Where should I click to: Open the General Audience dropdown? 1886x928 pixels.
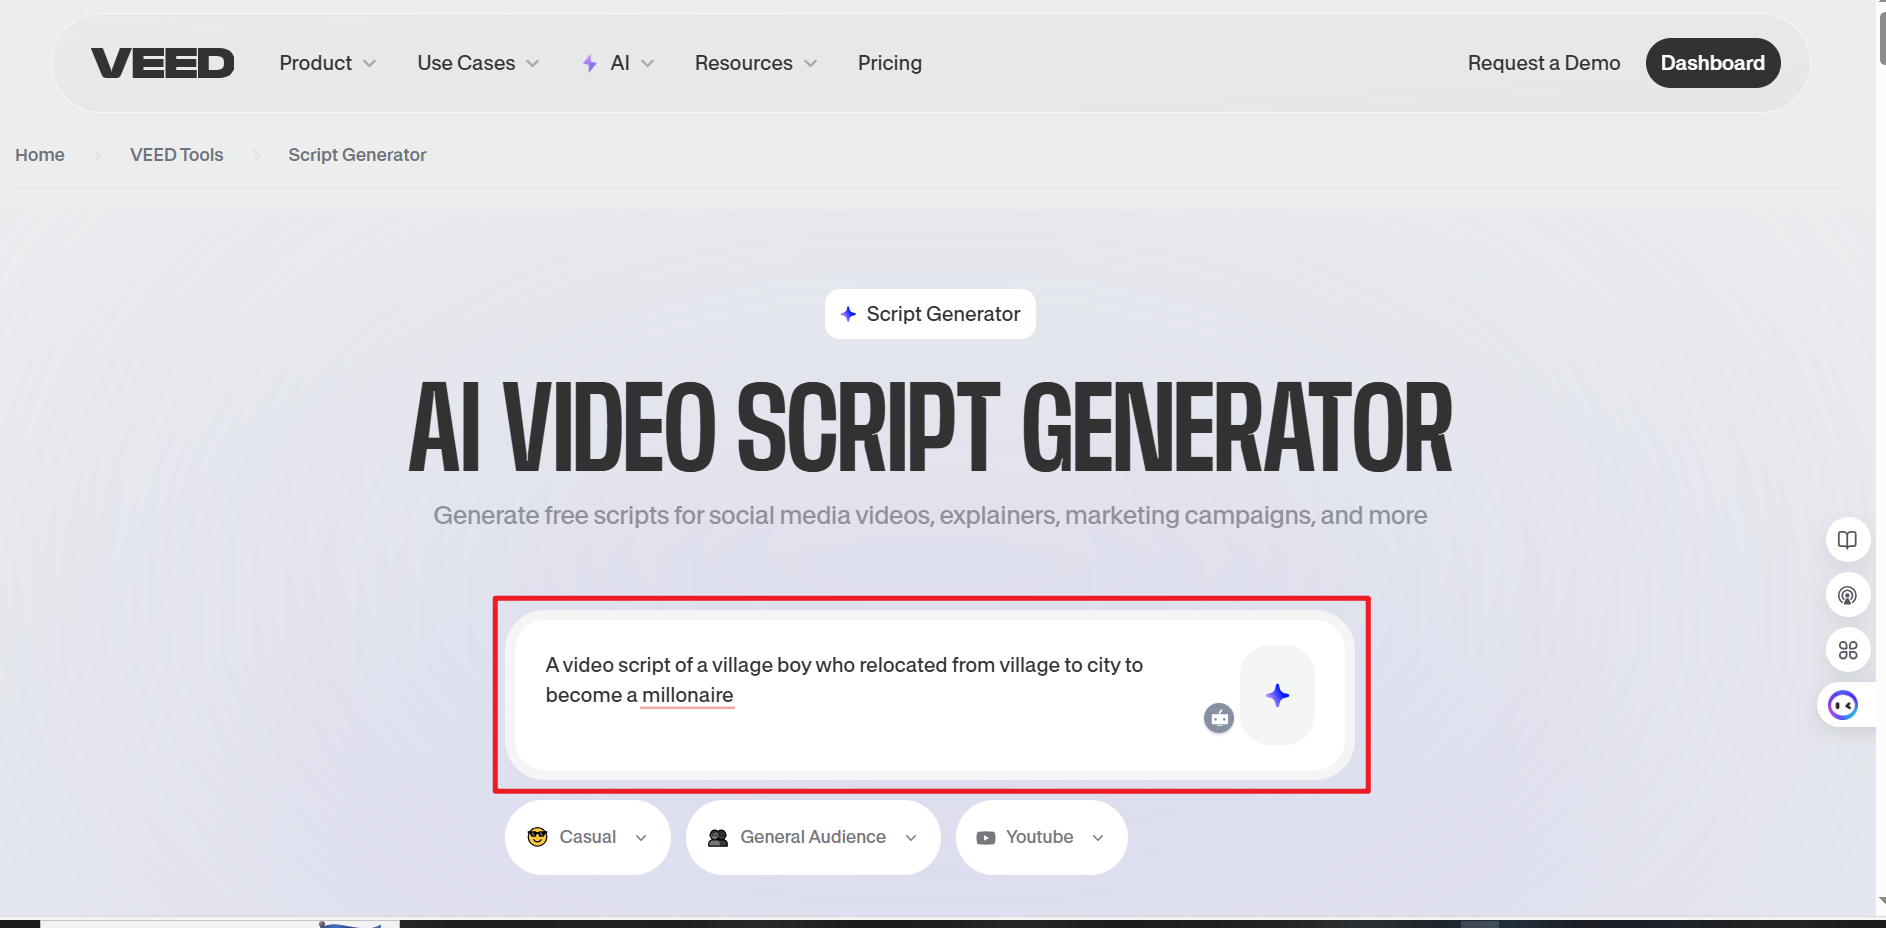(x=911, y=837)
